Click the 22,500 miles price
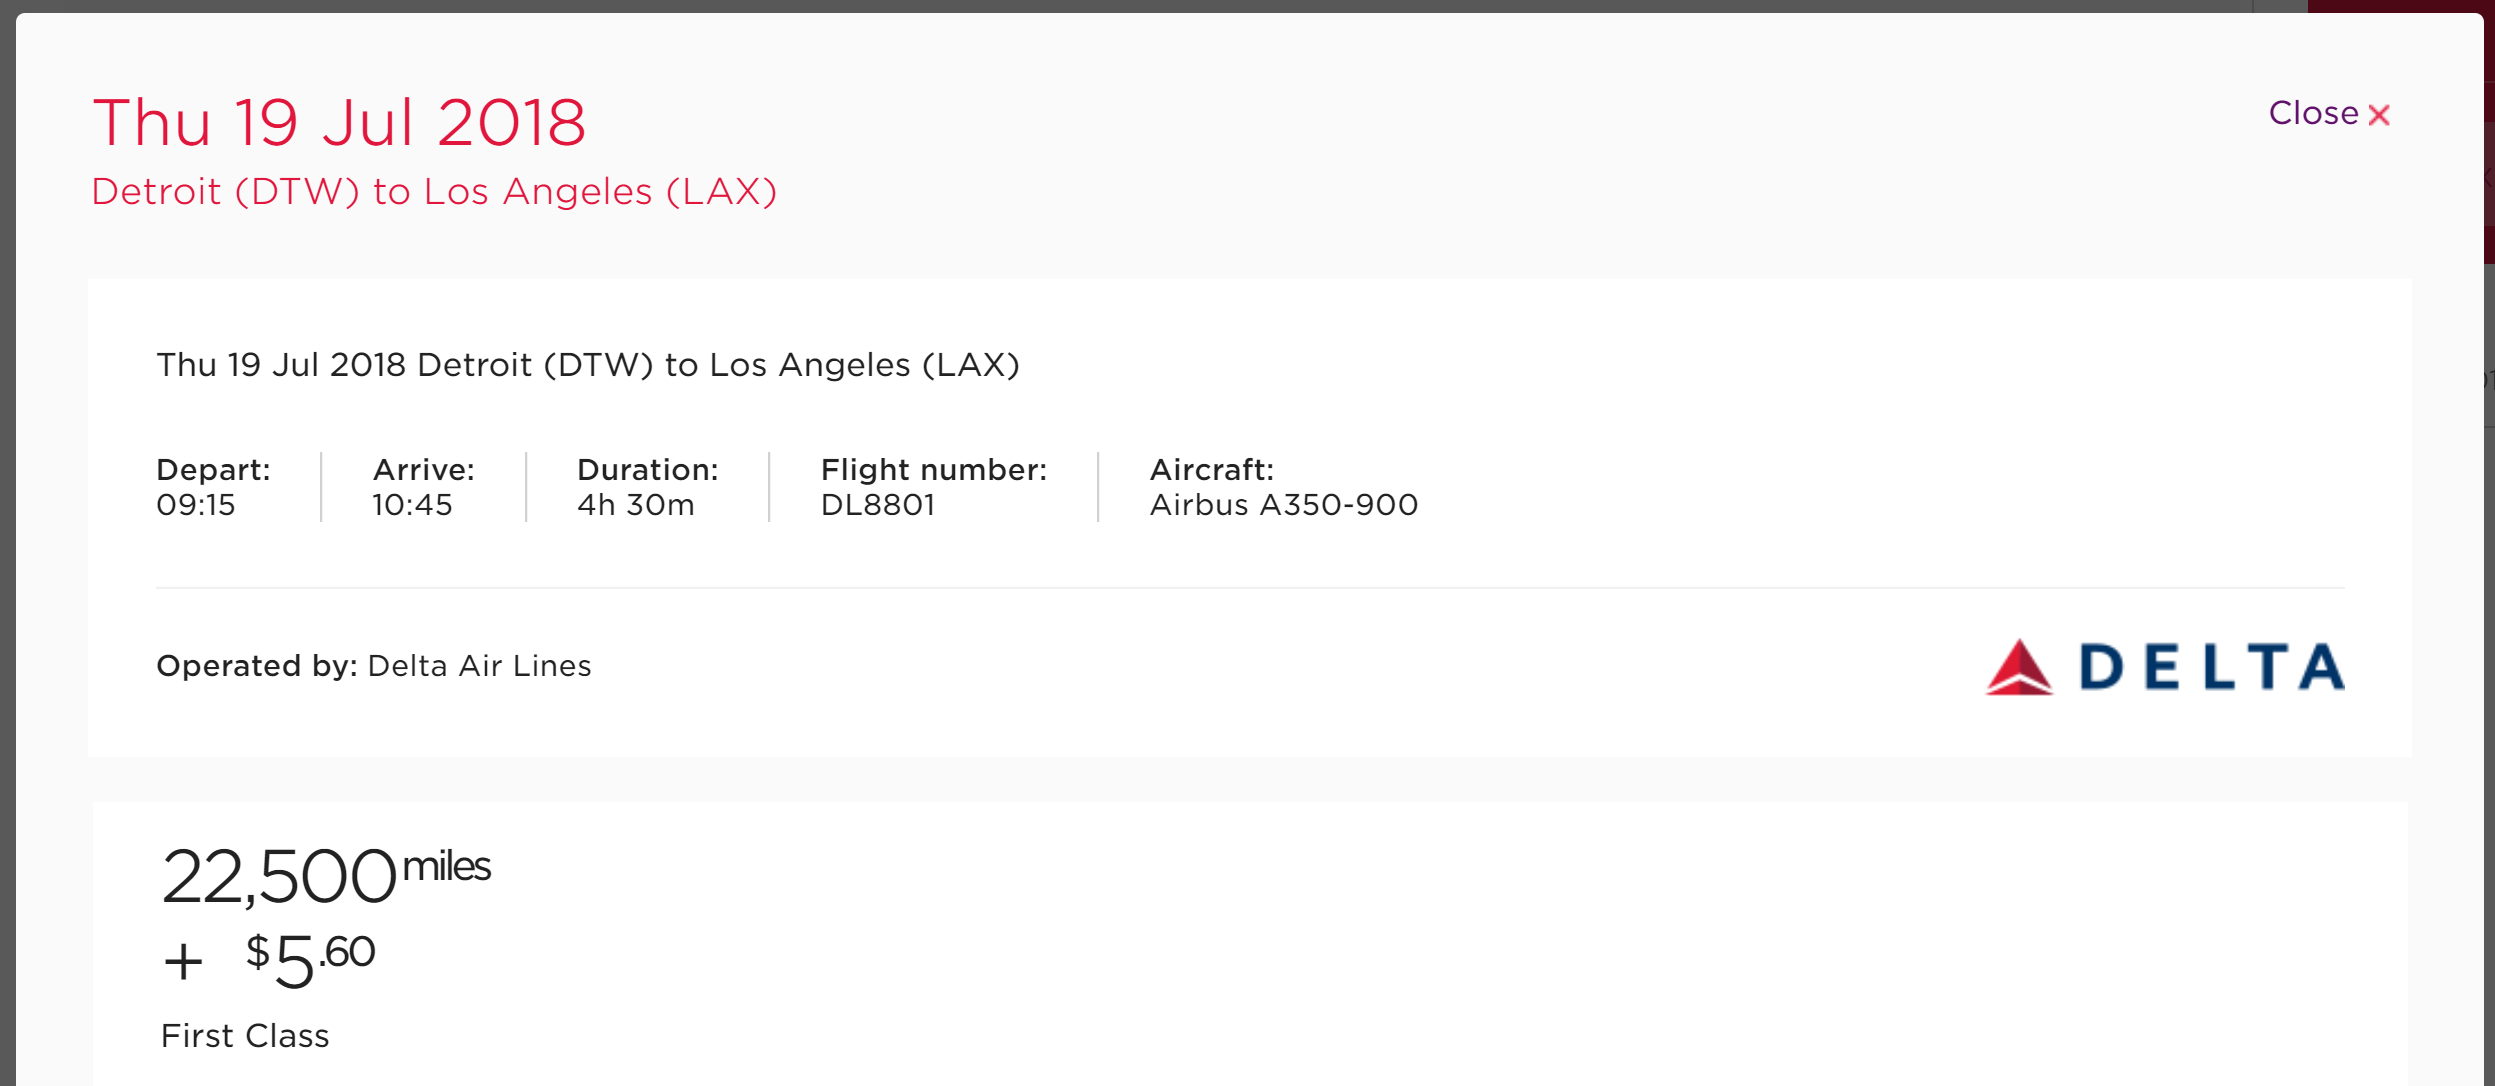Viewport: 2495px width, 1086px height. tap(326, 876)
